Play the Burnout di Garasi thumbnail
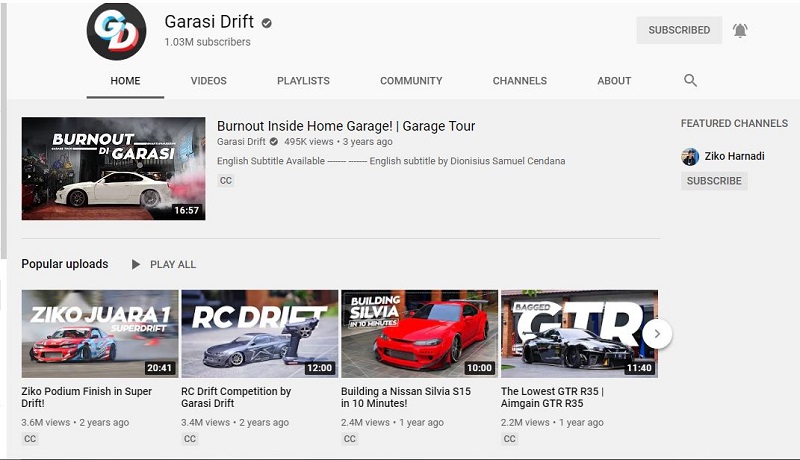Viewport: 800px width, 460px height. click(x=113, y=169)
